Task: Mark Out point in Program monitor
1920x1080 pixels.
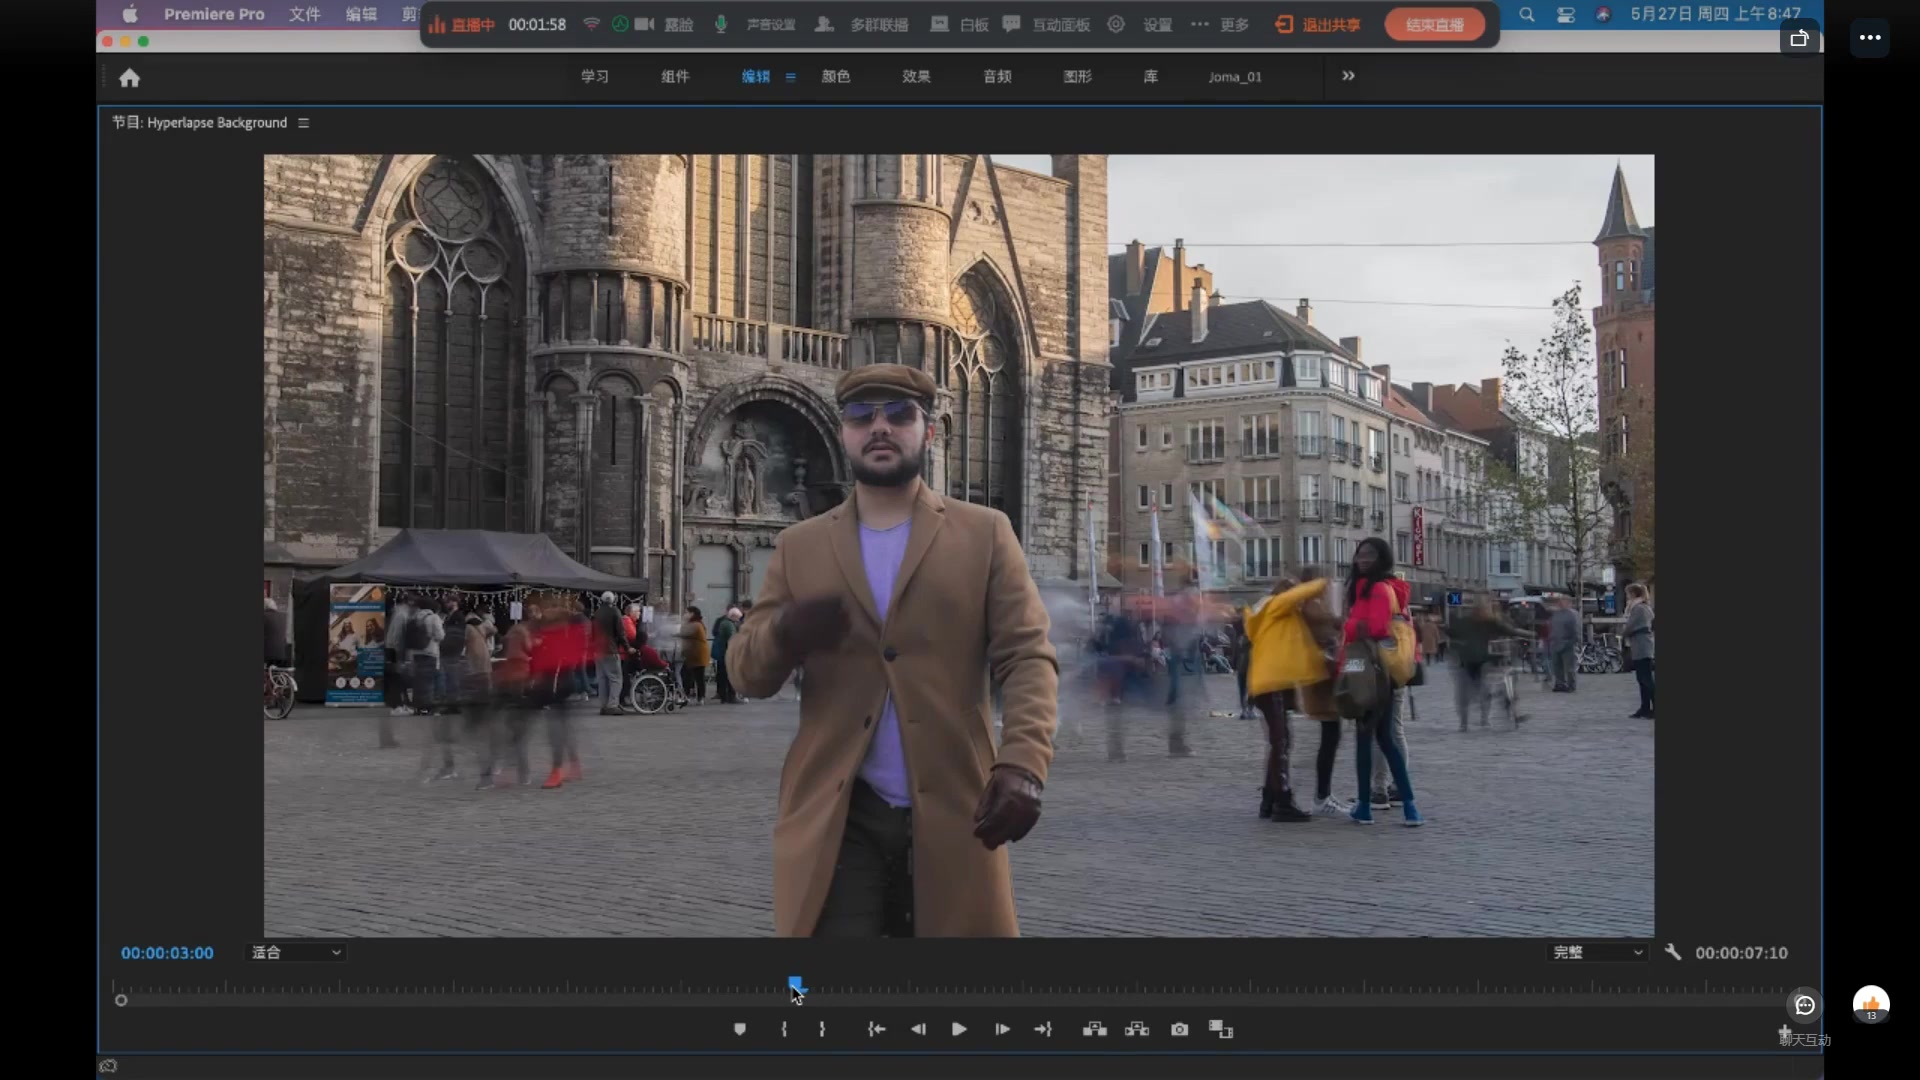Action: click(822, 1029)
